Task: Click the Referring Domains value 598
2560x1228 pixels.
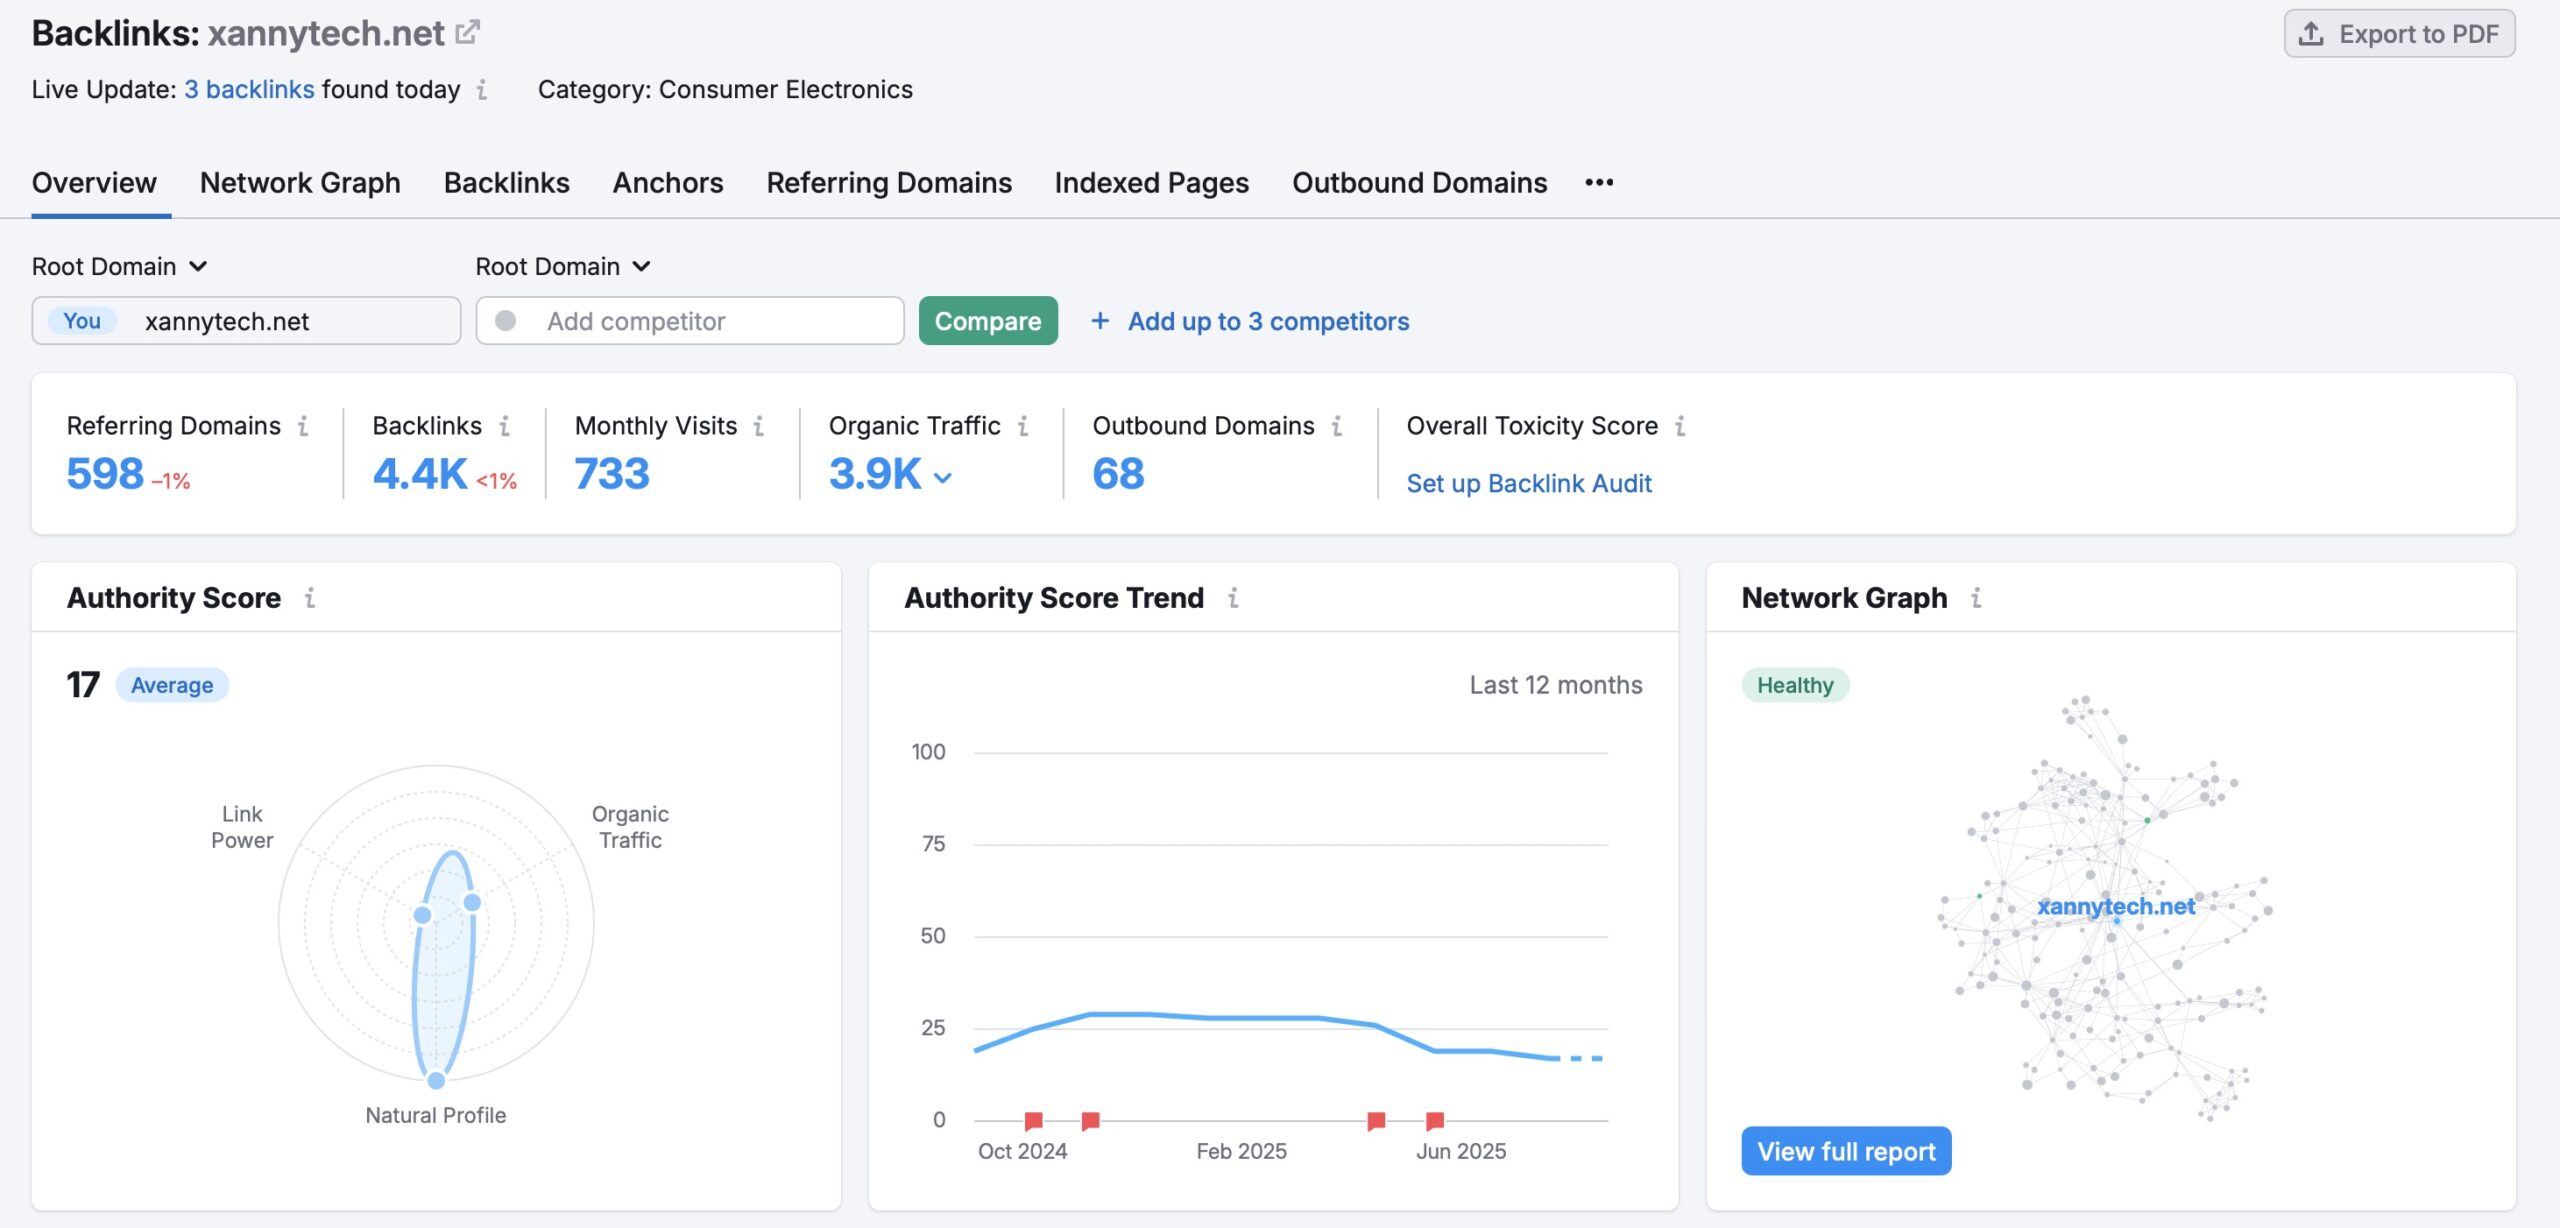Action: (105, 474)
